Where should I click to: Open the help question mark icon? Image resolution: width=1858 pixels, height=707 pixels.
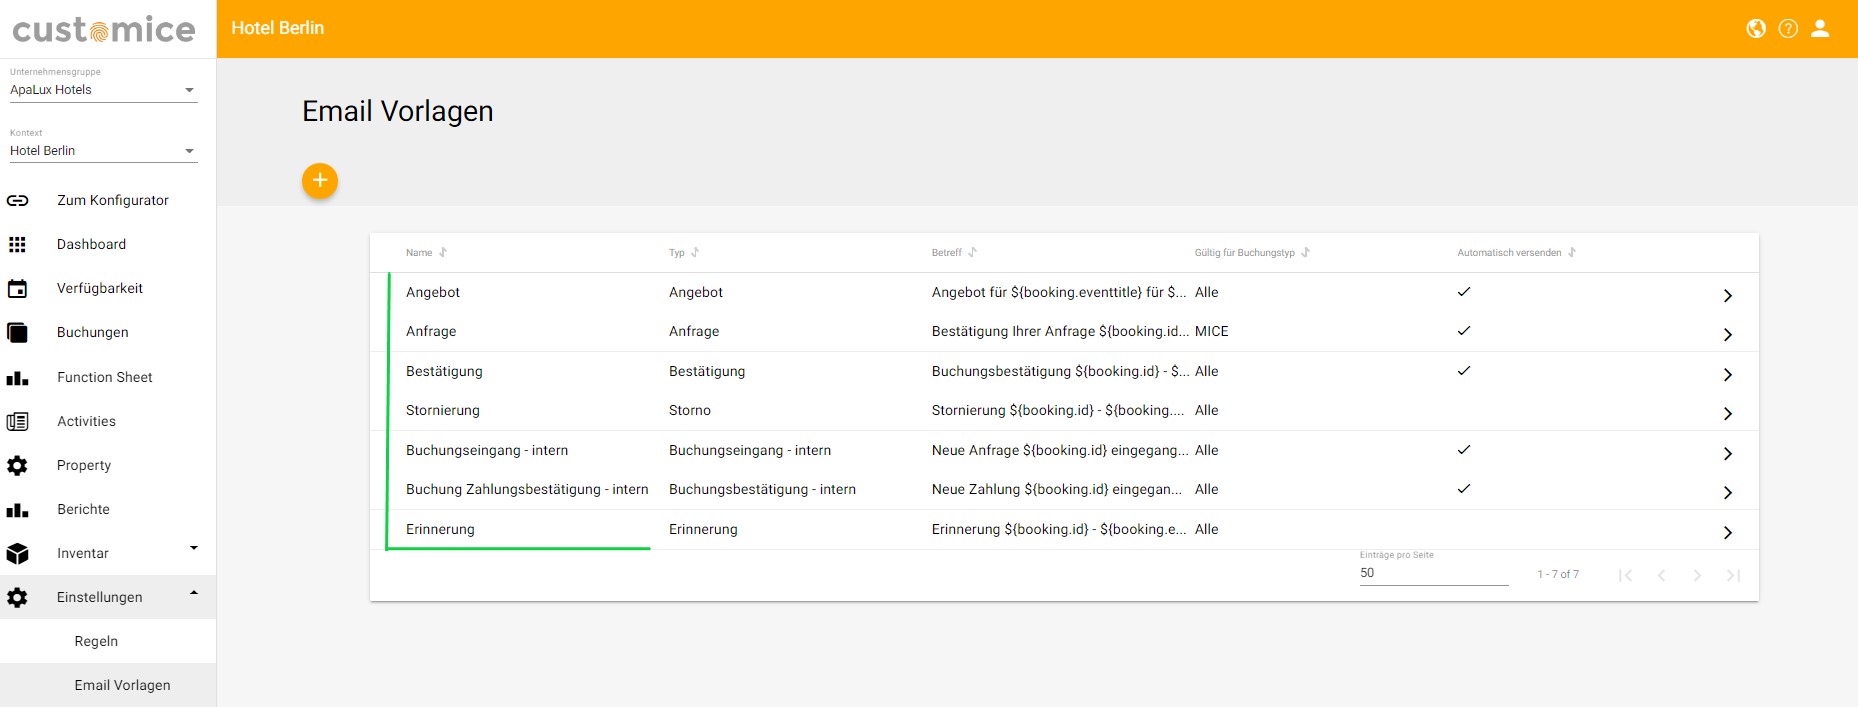pyautogui.click(x=1788, y=29)
